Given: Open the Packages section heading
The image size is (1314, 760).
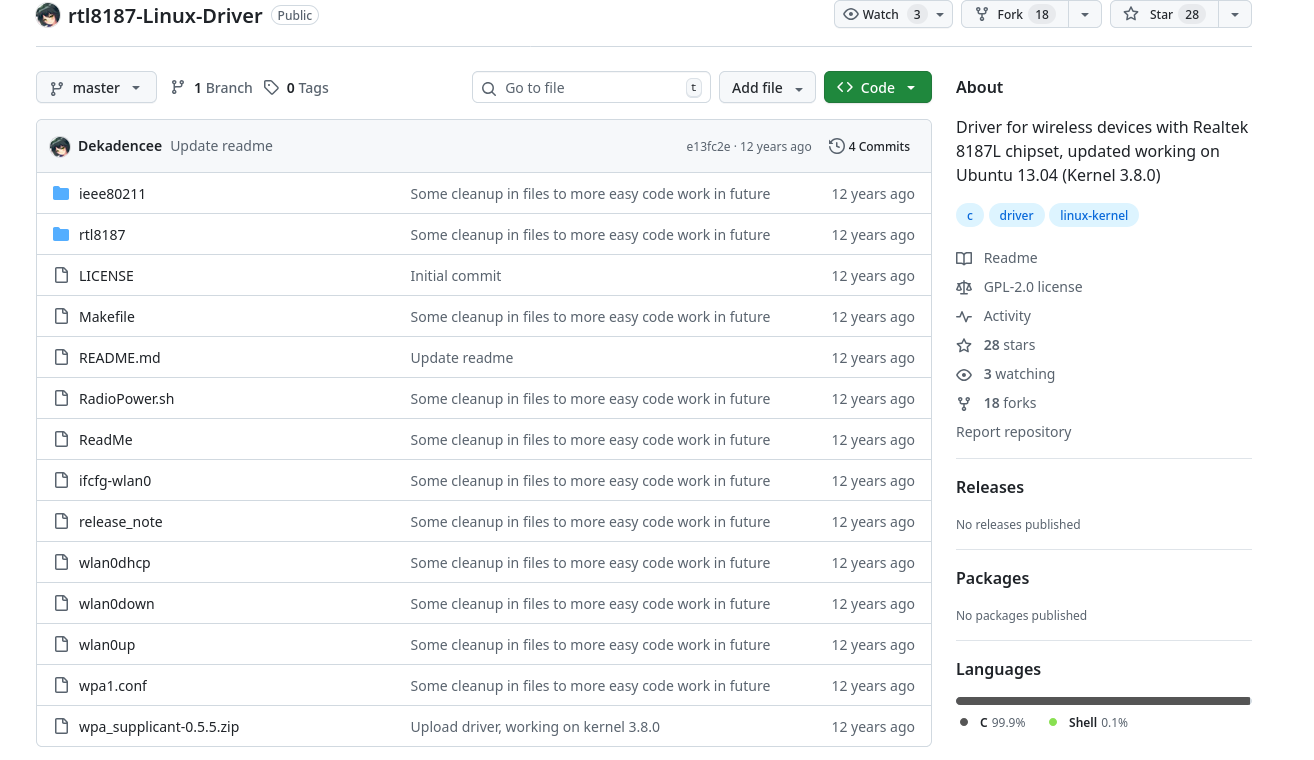Looking at the screenshot, I should pyautogui.click(x=992, y=578).
